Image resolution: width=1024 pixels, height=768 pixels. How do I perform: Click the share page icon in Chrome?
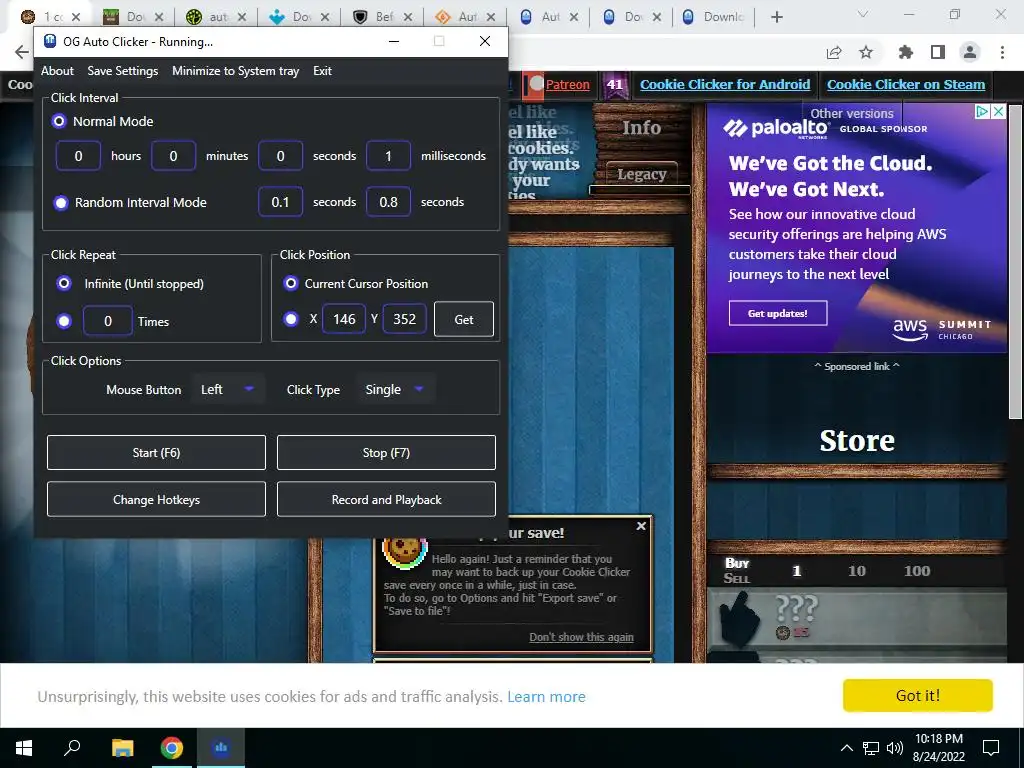pos(834,52)
